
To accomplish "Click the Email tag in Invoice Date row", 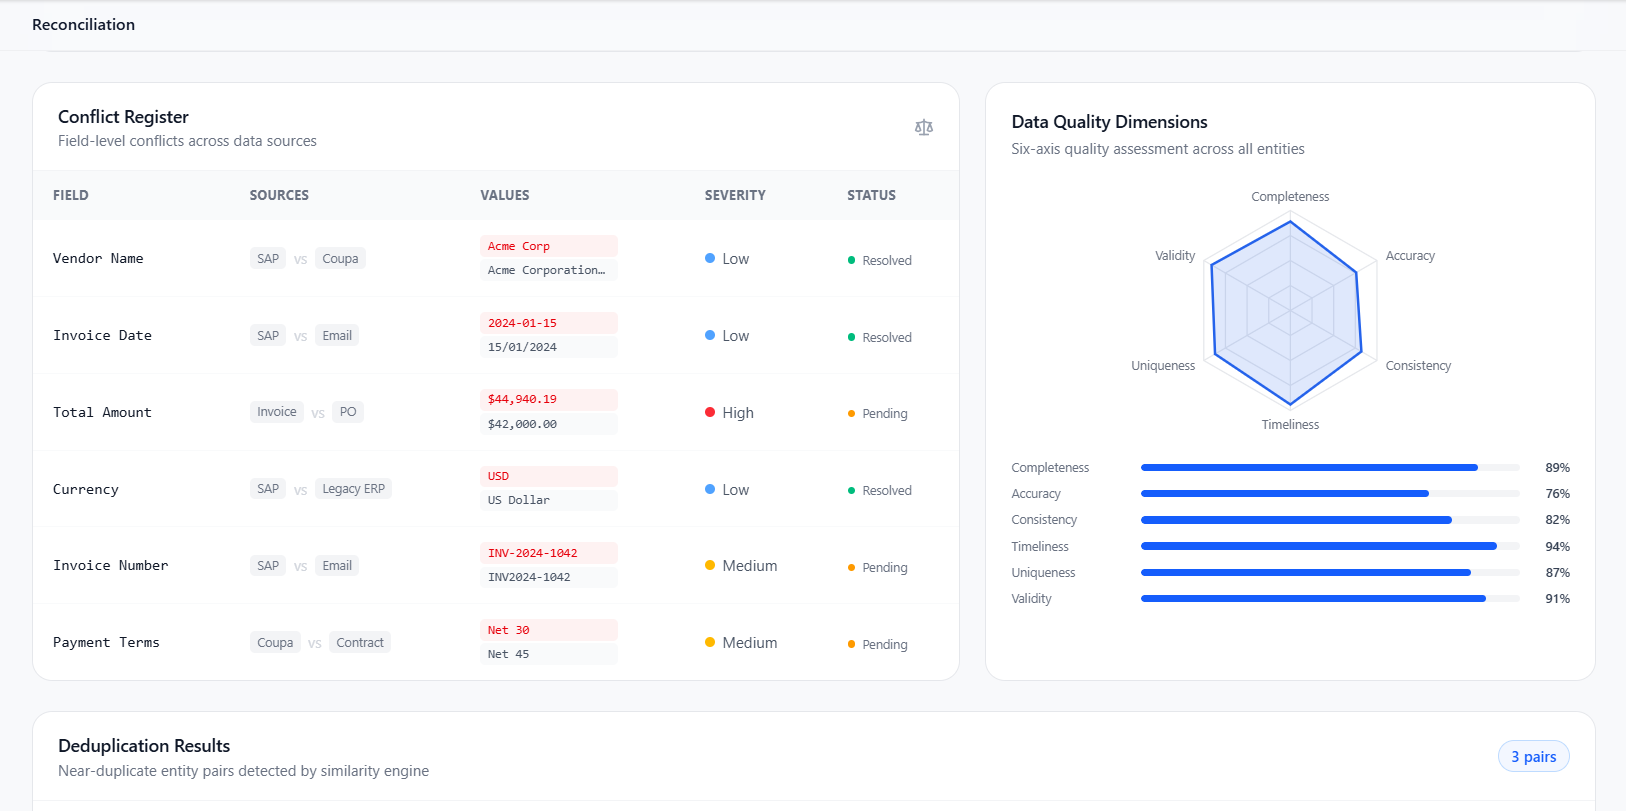I will coord(337,335).
